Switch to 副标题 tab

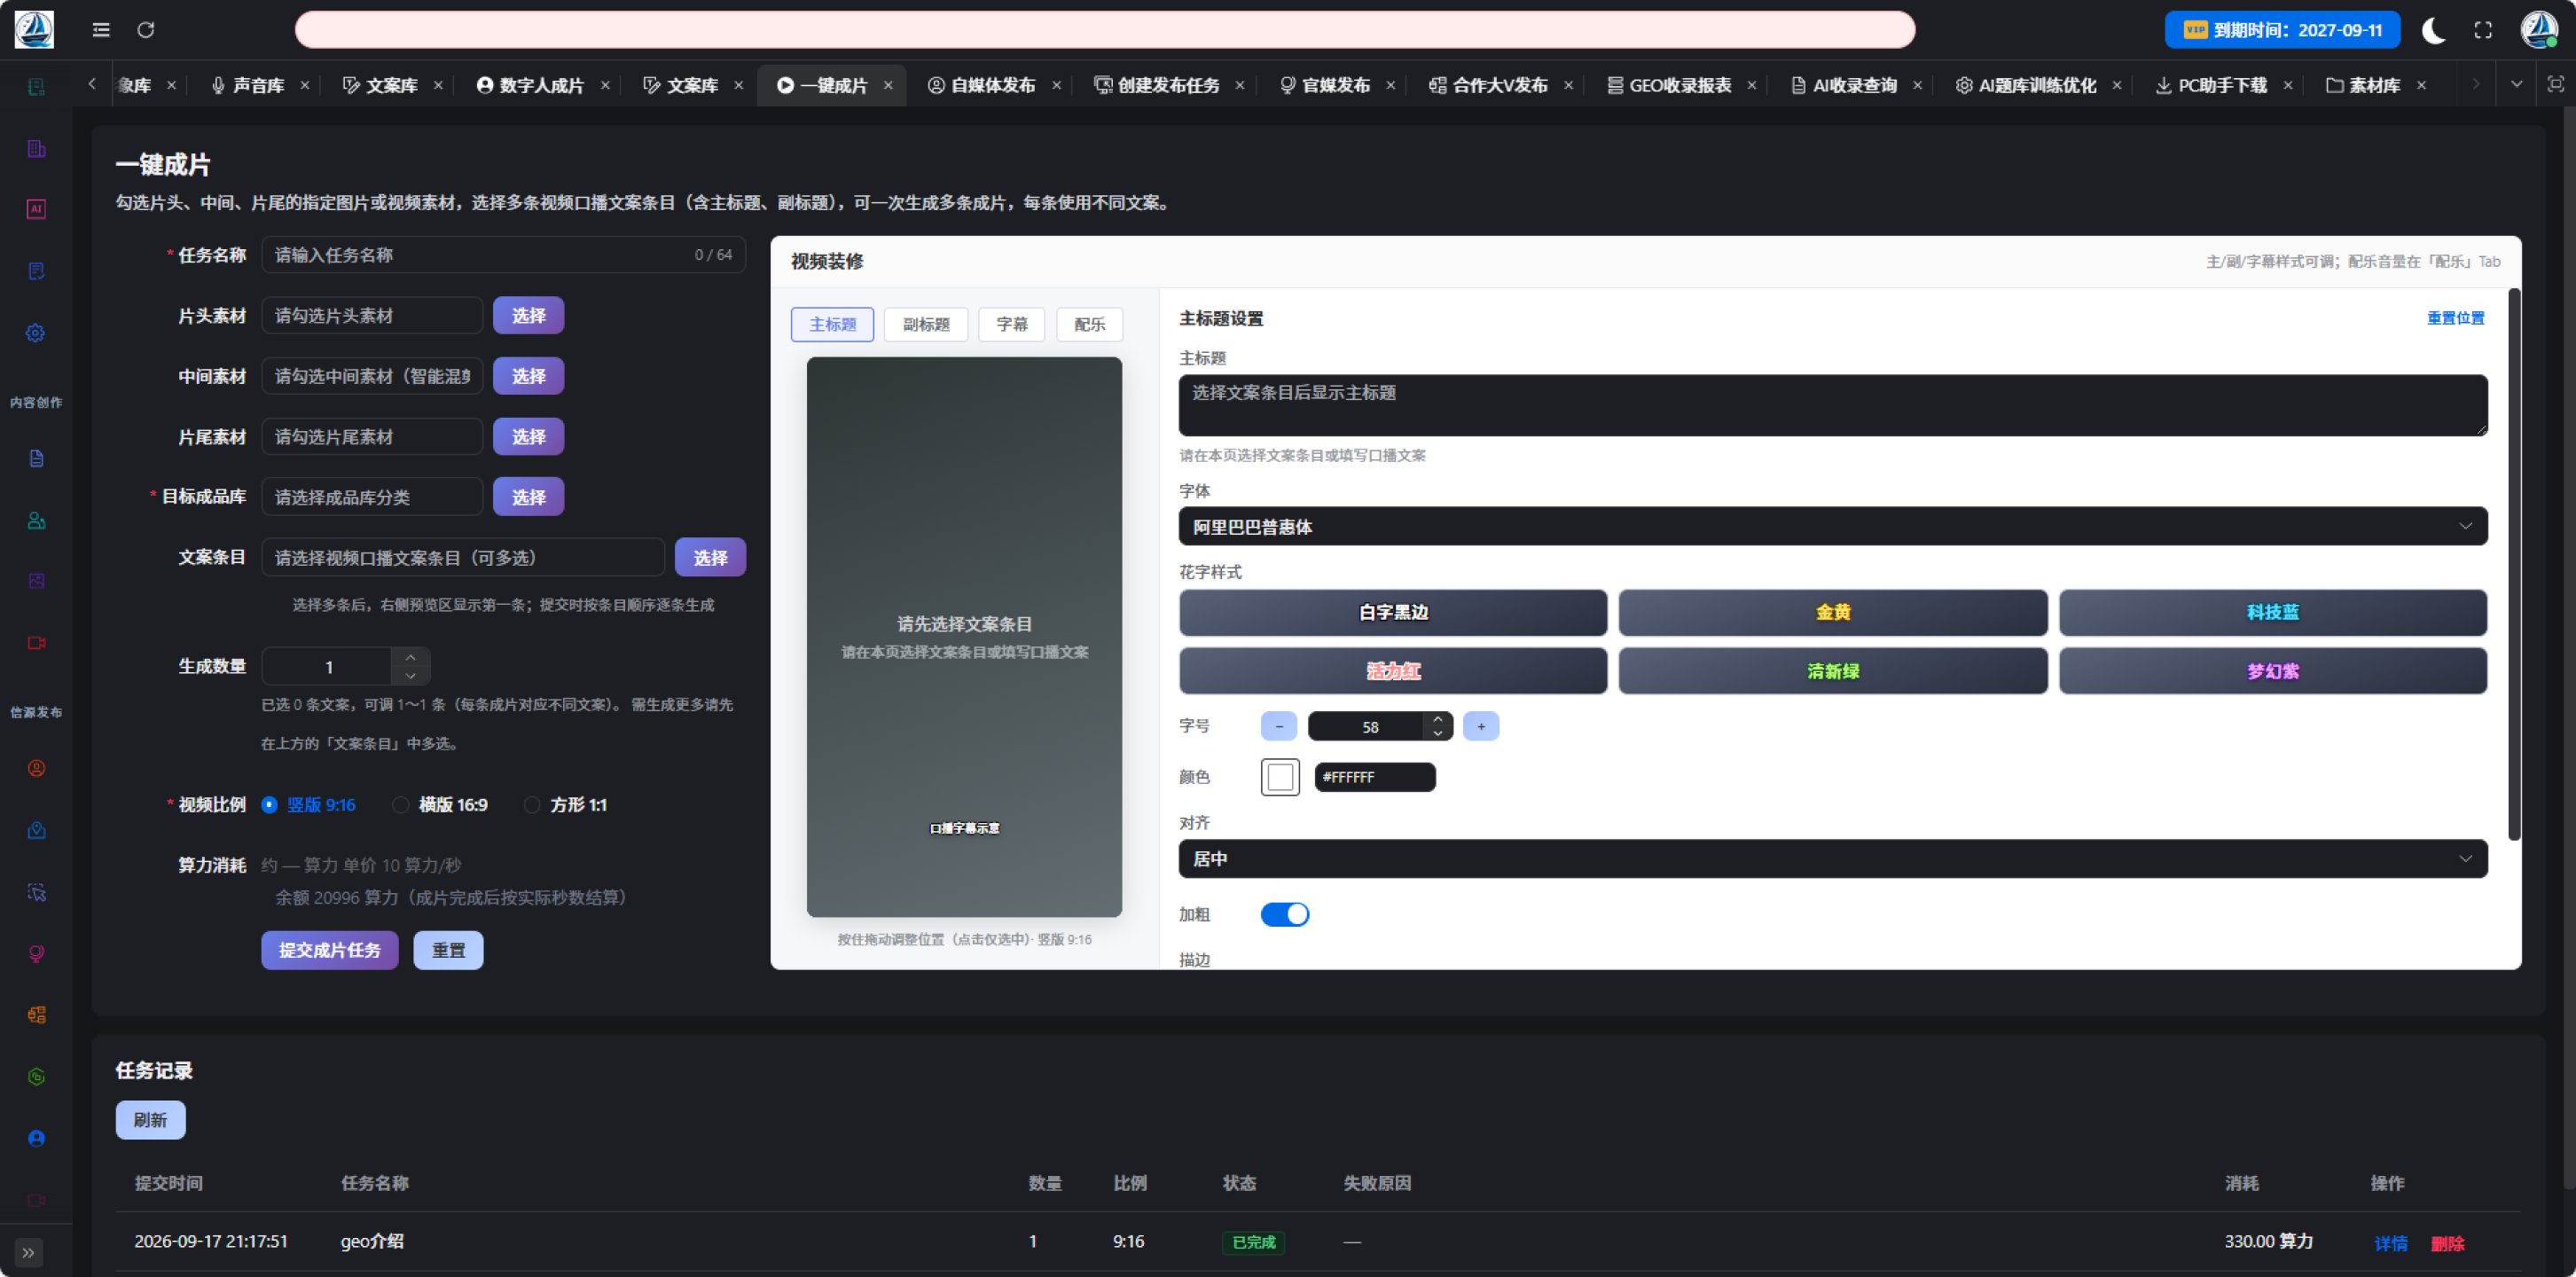click(x=926, y=324)
